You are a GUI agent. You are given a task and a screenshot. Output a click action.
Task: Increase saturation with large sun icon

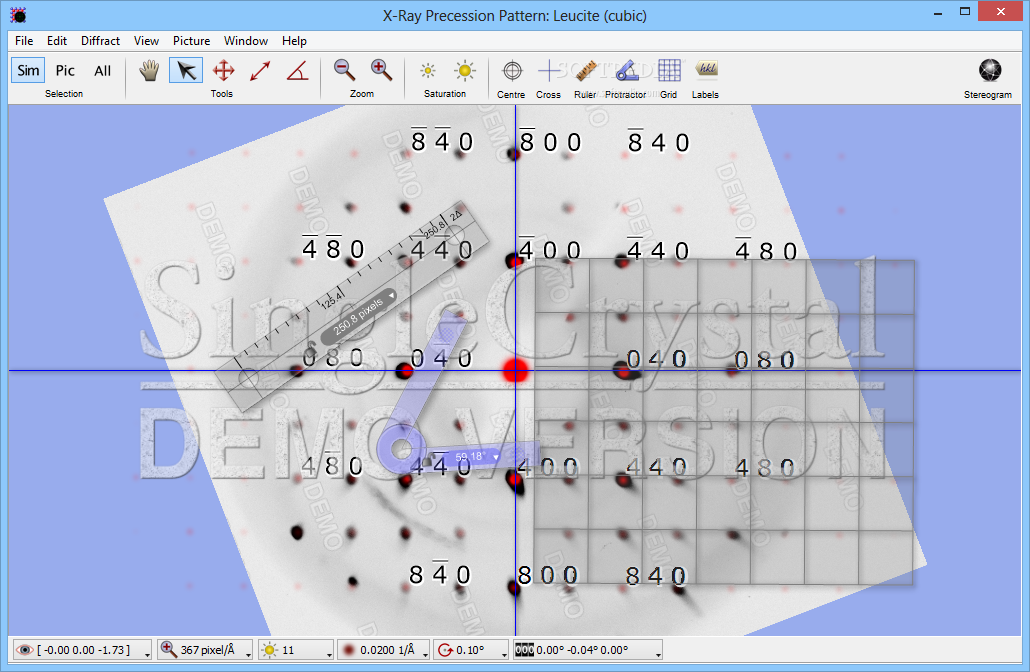[464, 70]
